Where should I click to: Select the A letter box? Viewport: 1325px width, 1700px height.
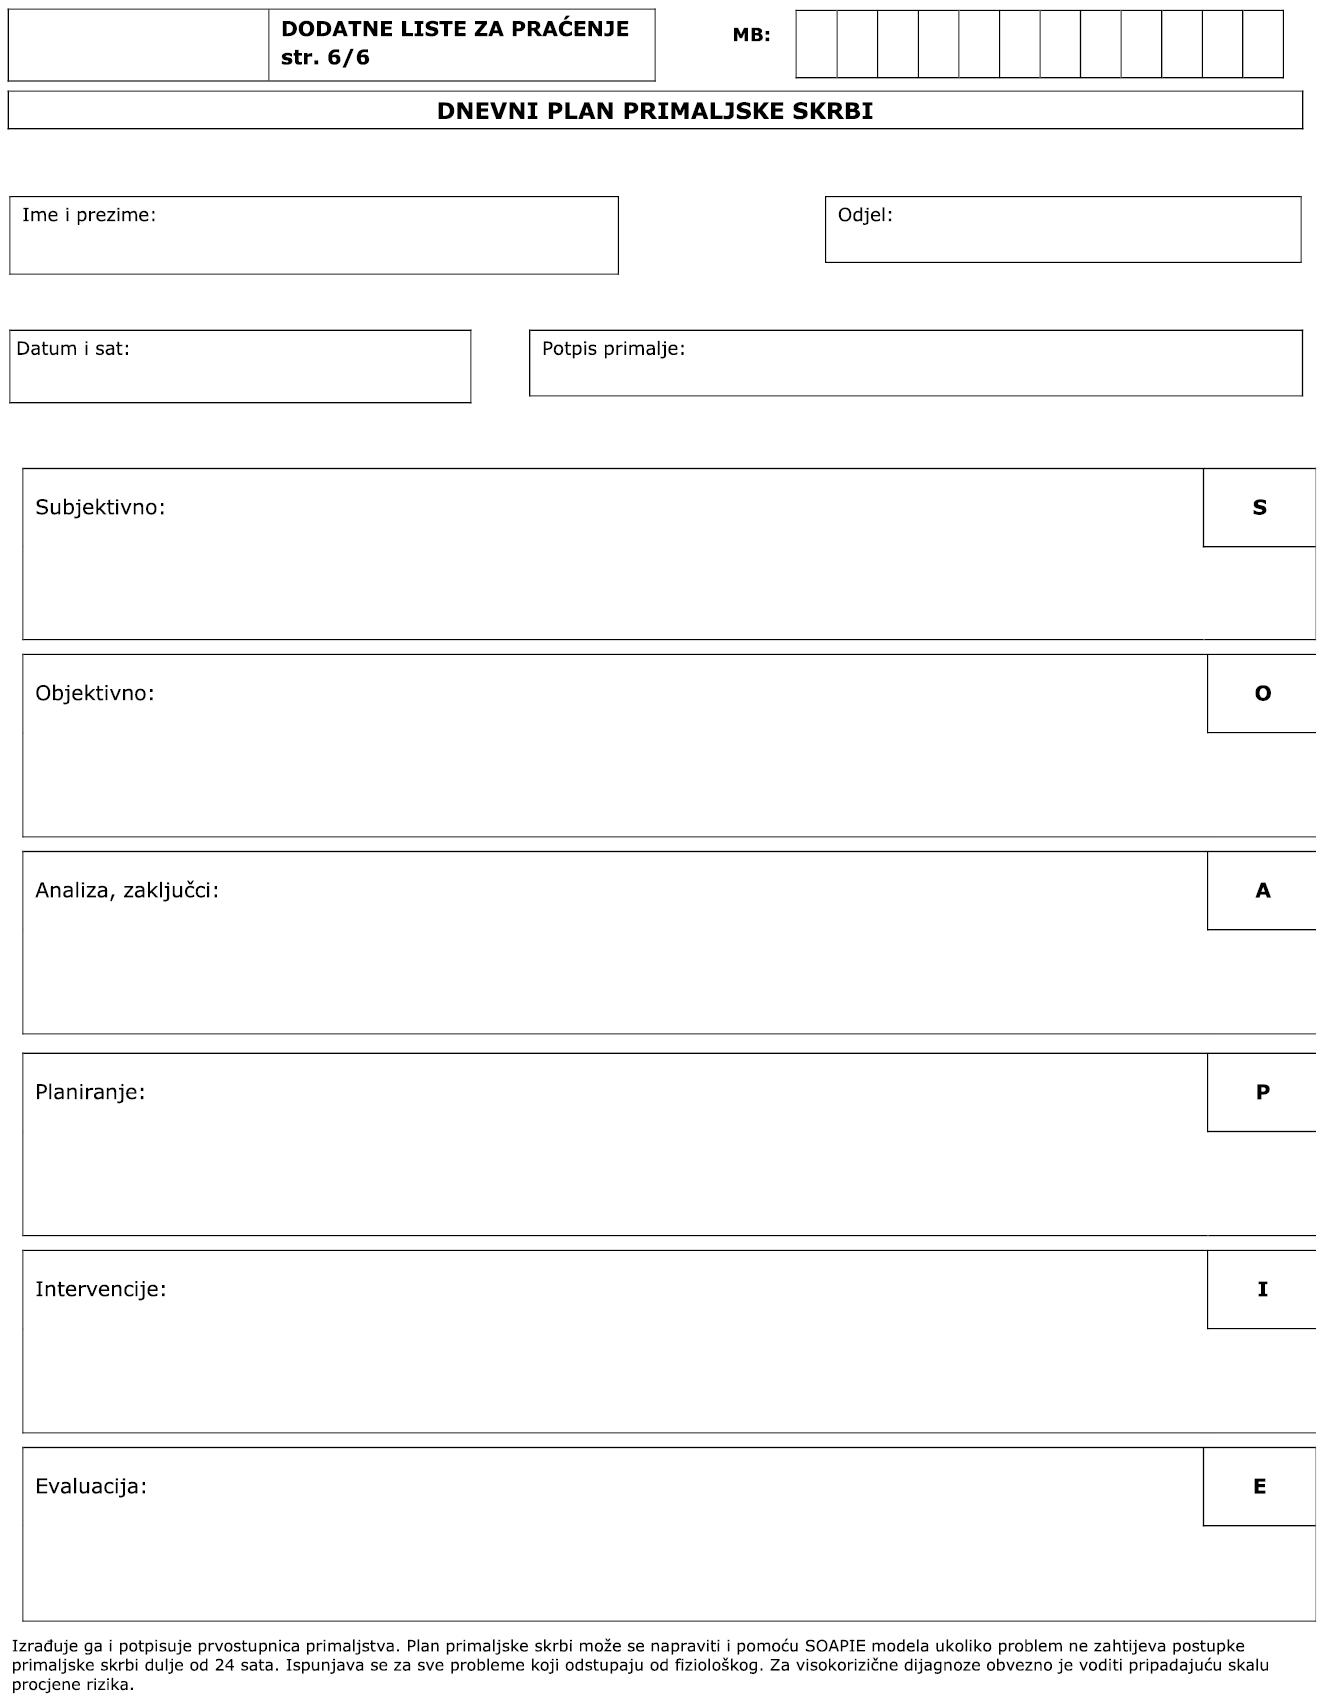click(1262, 891)
